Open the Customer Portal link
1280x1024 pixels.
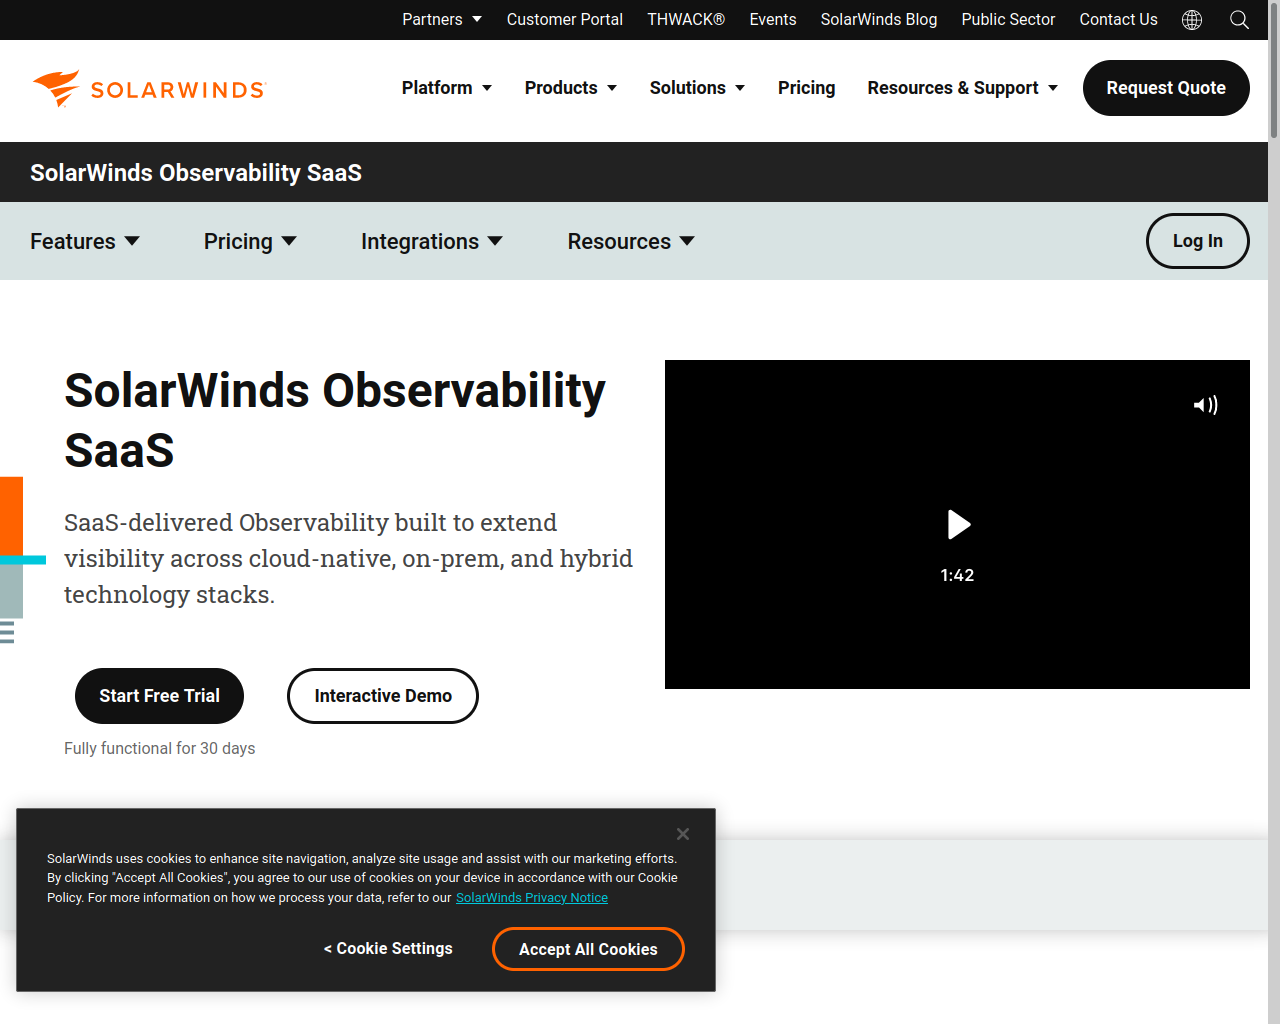point(564,20)
